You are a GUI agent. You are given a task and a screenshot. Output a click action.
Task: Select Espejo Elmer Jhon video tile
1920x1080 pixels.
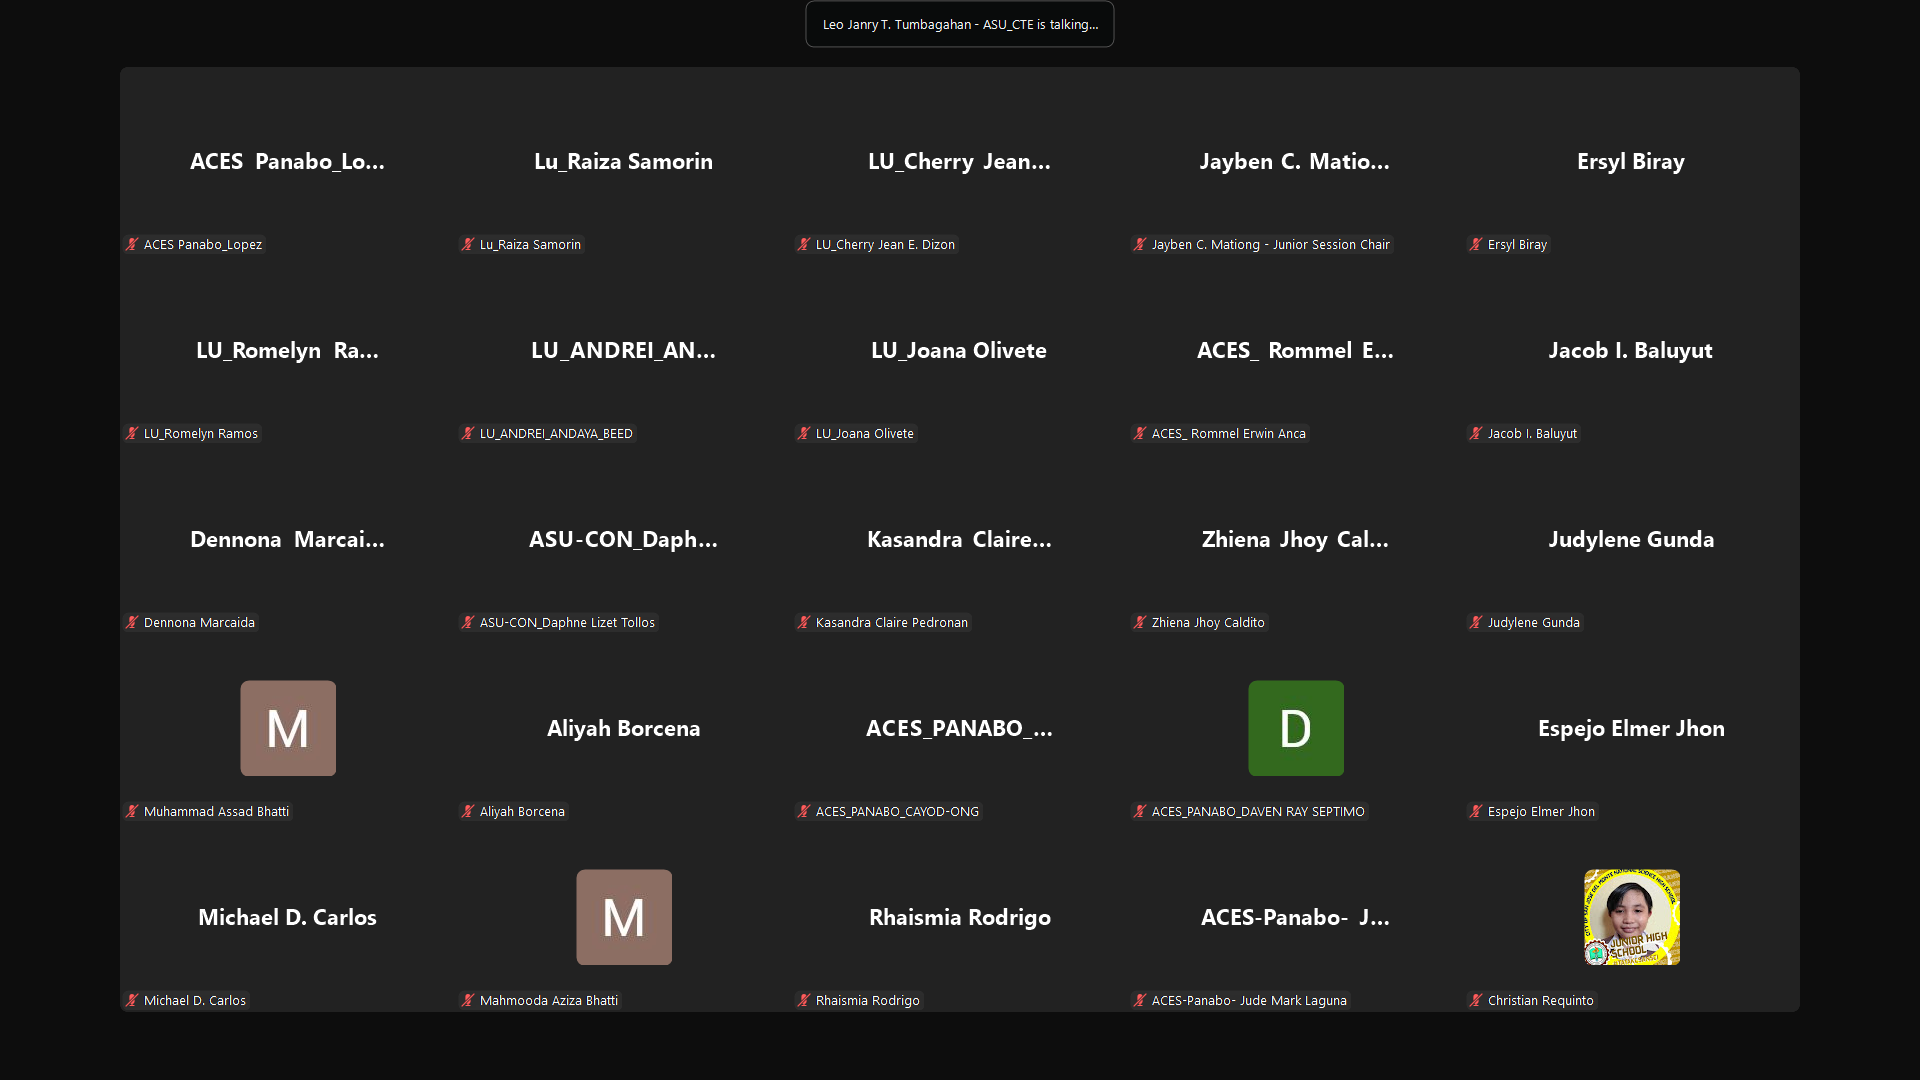click(1631, 728)
